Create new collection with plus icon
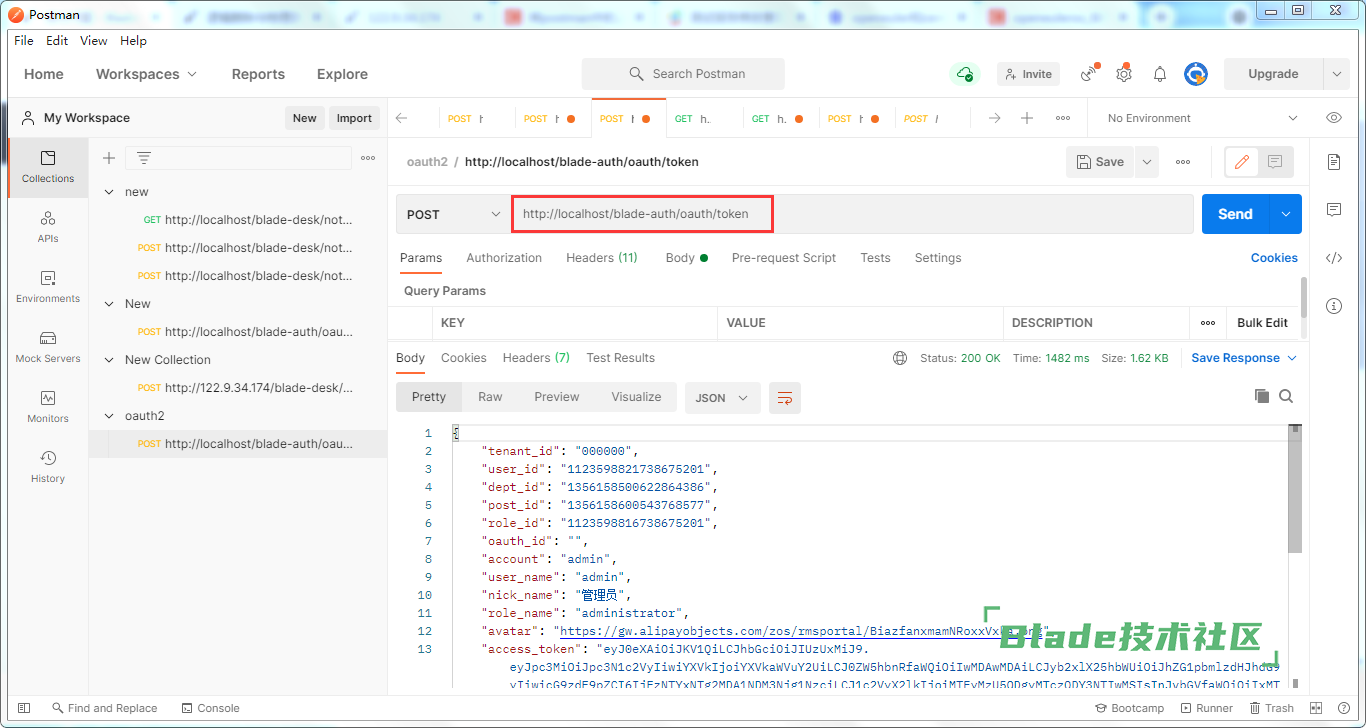Screen dimensions: 1366x728 (109, 158)
